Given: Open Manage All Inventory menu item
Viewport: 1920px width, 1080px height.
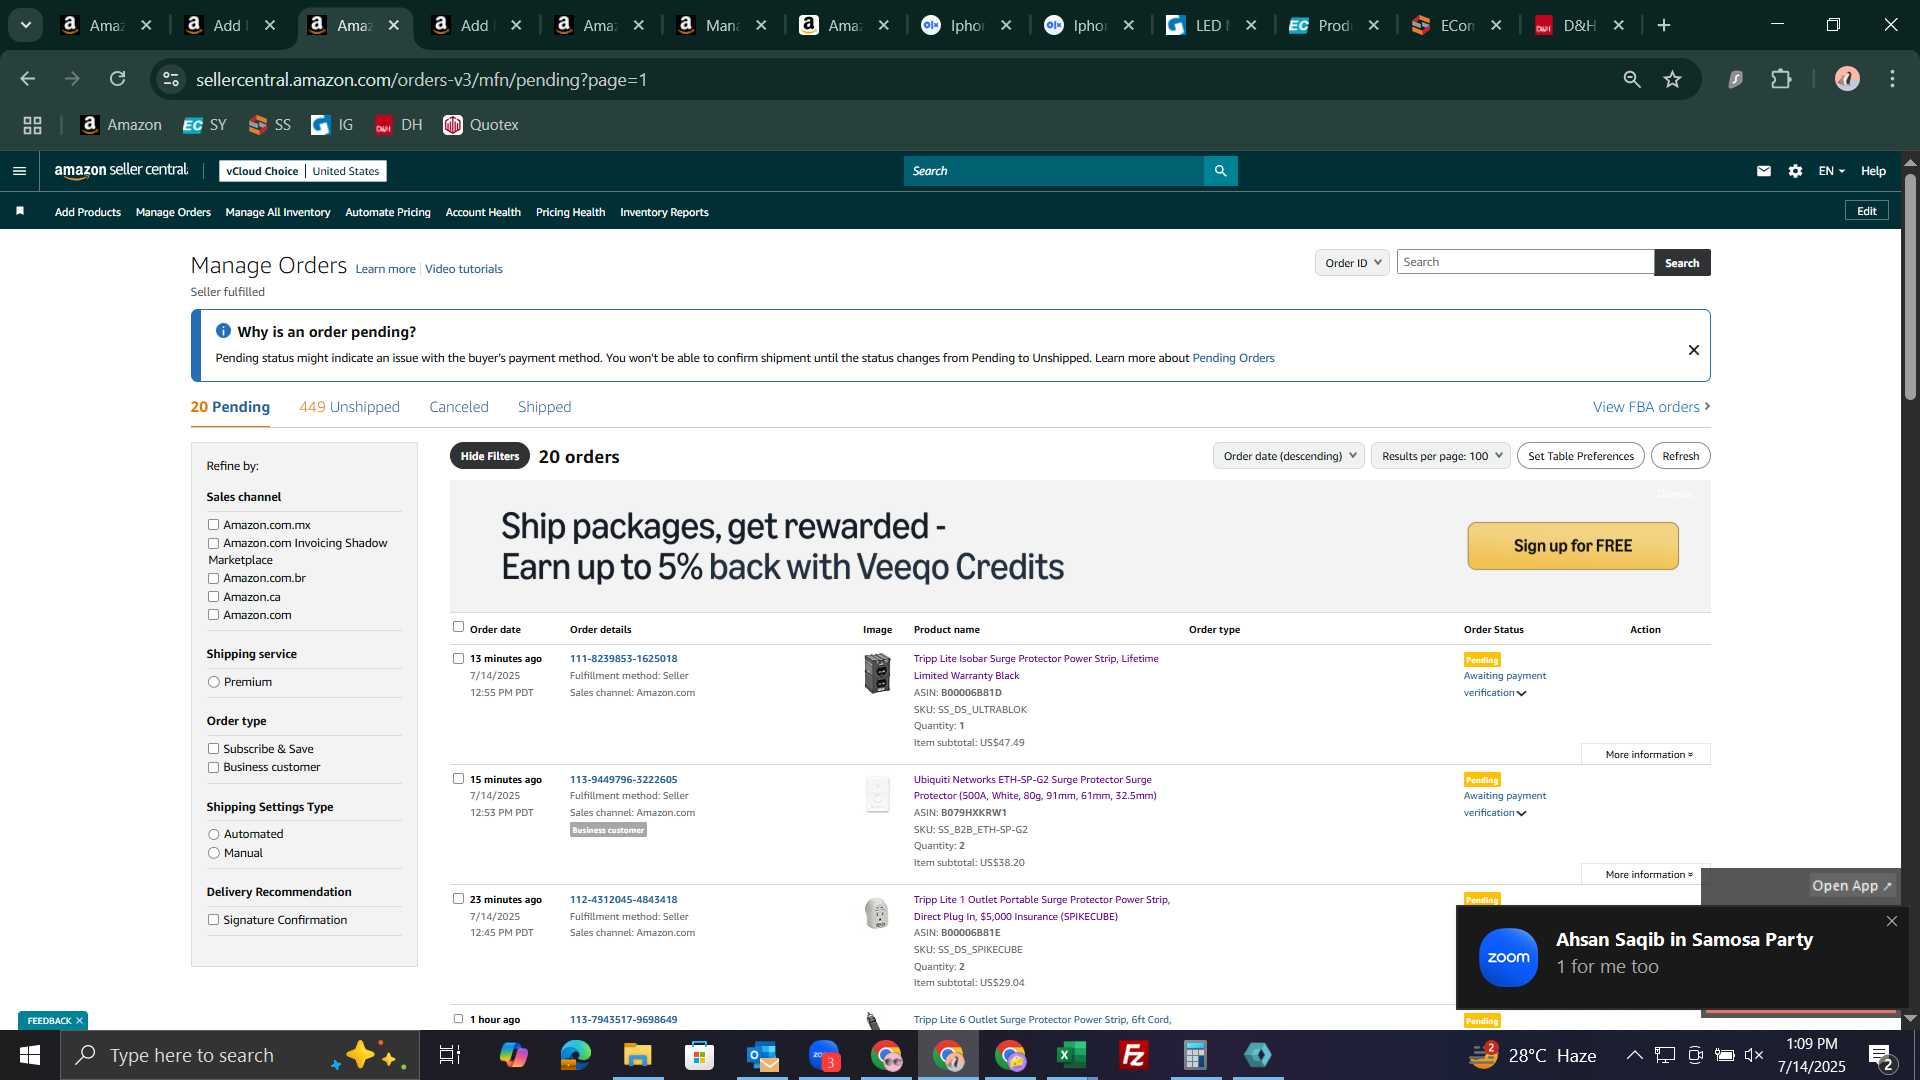Looking at the screenshot, I should click(278, 212).
